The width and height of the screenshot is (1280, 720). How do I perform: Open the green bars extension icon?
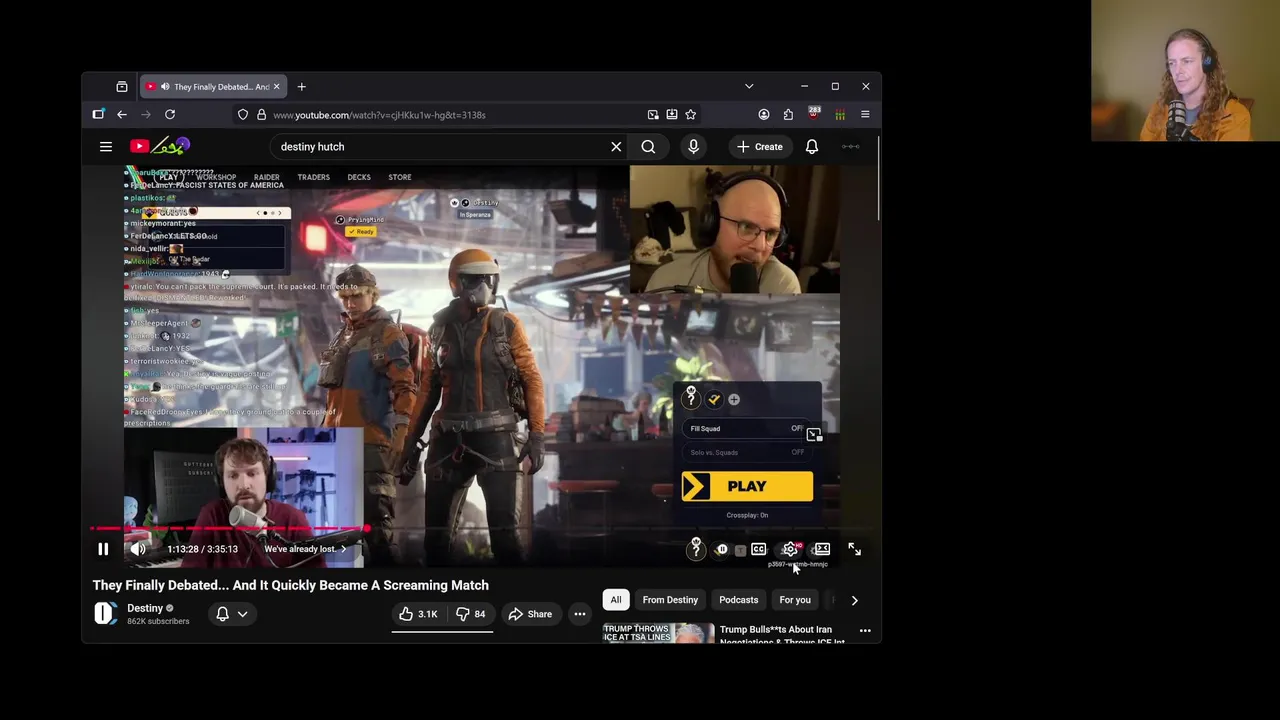point(840,115)
